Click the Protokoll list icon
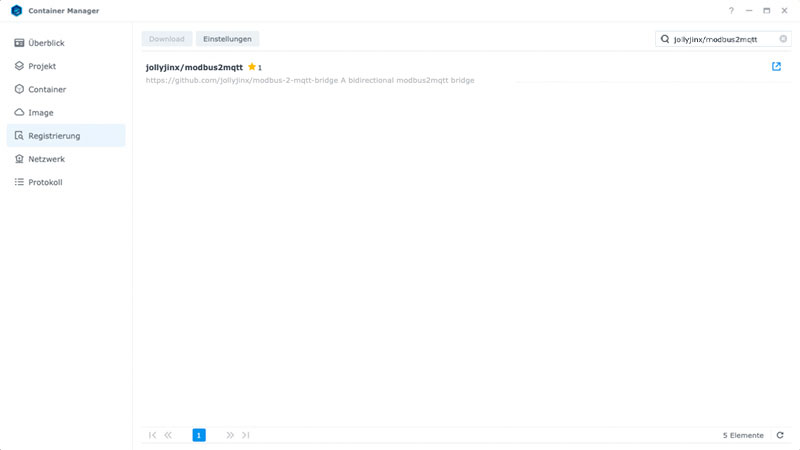The width and height of the screenshot is (800, 450). click(19, 182)
